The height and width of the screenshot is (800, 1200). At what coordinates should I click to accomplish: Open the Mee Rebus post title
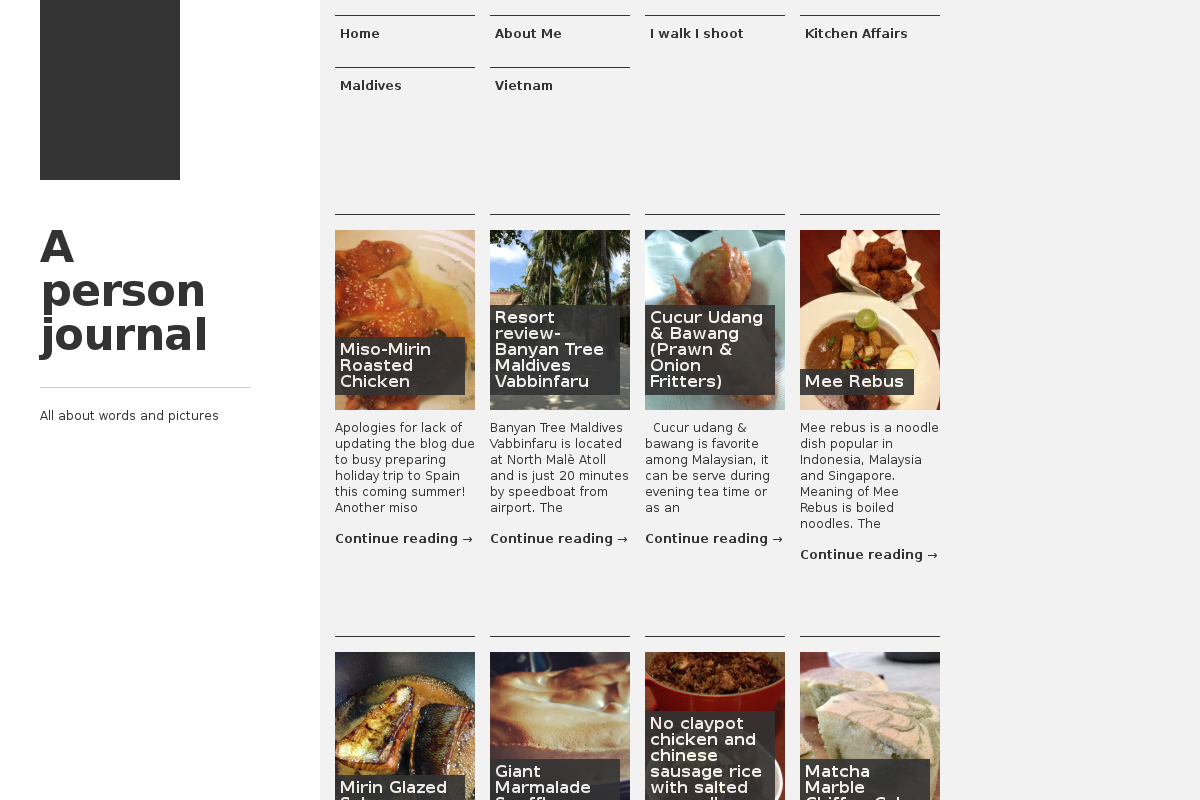click(x=854, y=382)
